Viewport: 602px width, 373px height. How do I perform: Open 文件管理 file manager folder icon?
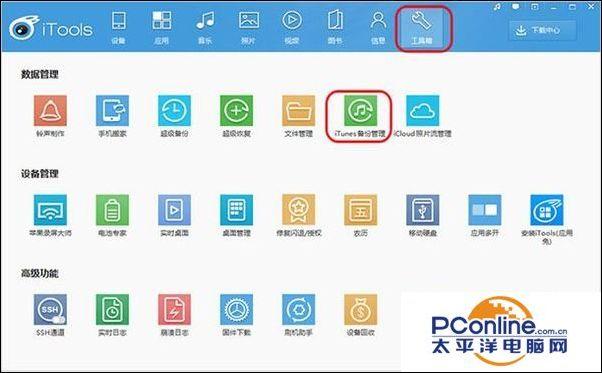pyautogui.click(x=298, y=111)
